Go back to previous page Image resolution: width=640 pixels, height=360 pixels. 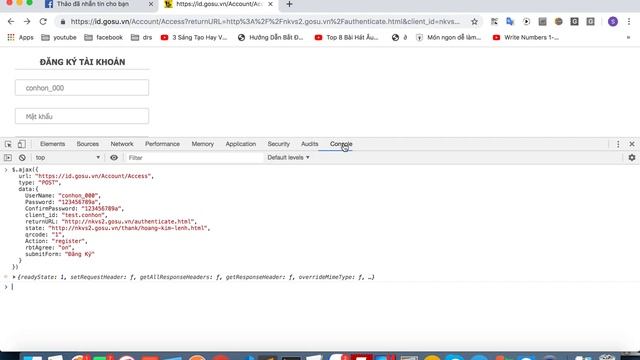tap(11, 22)
